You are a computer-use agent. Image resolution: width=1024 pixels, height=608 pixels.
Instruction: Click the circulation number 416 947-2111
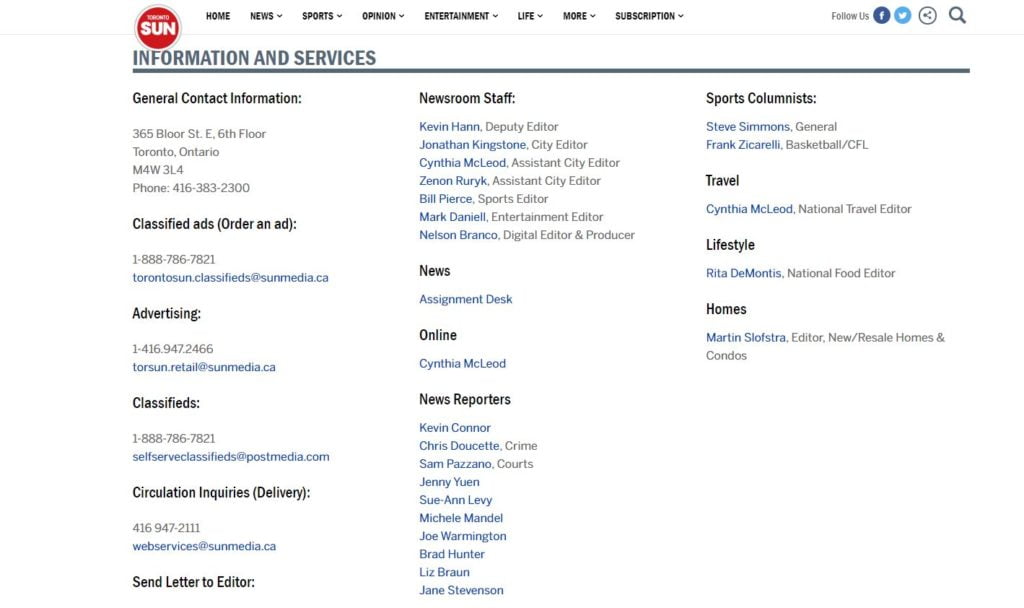[x=166, y=528]
